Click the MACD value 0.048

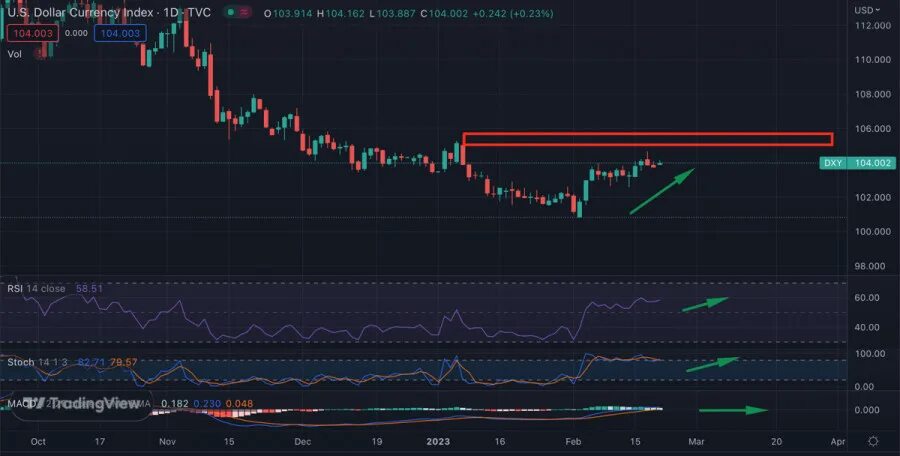point(239,404)
